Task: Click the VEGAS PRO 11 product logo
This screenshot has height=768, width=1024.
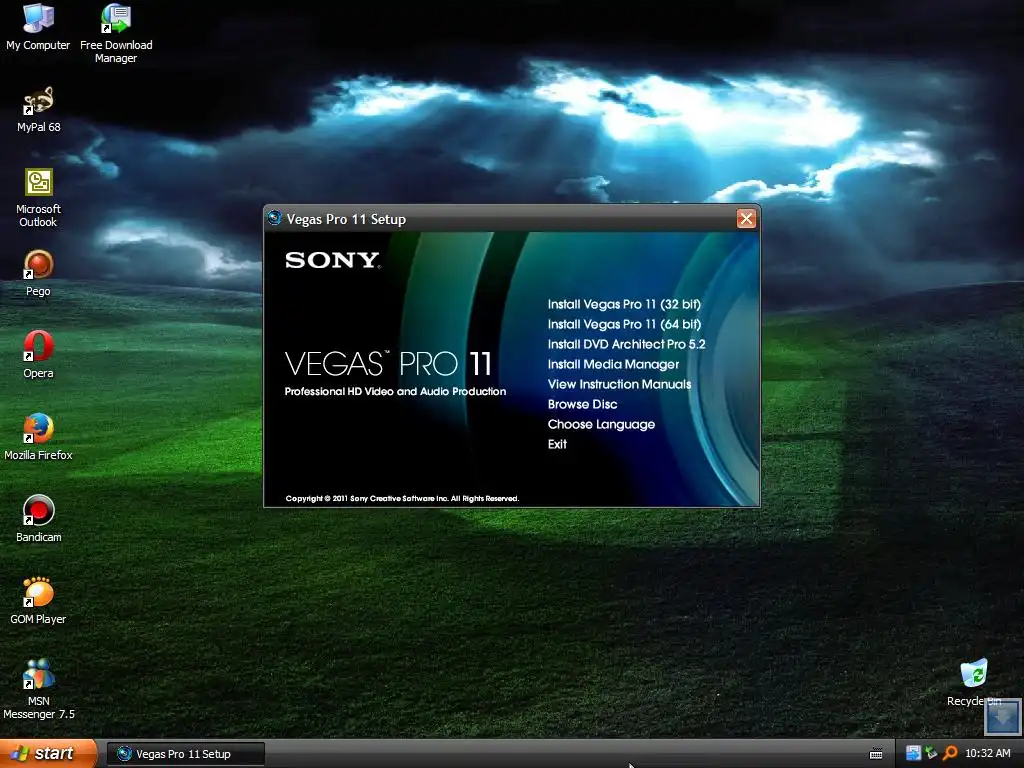Action: [x=388, y=364]
